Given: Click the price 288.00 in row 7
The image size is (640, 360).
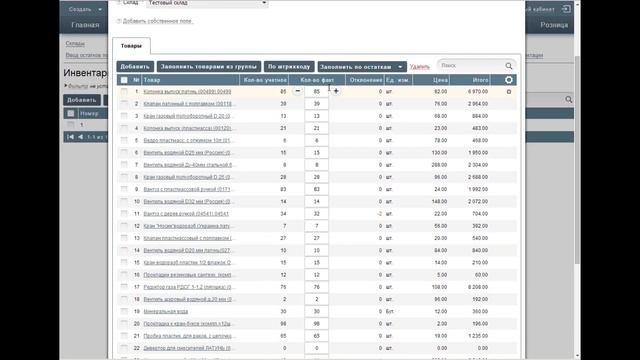Looking at the screenshot, I should pyautogui.click(x=439, y=165).
